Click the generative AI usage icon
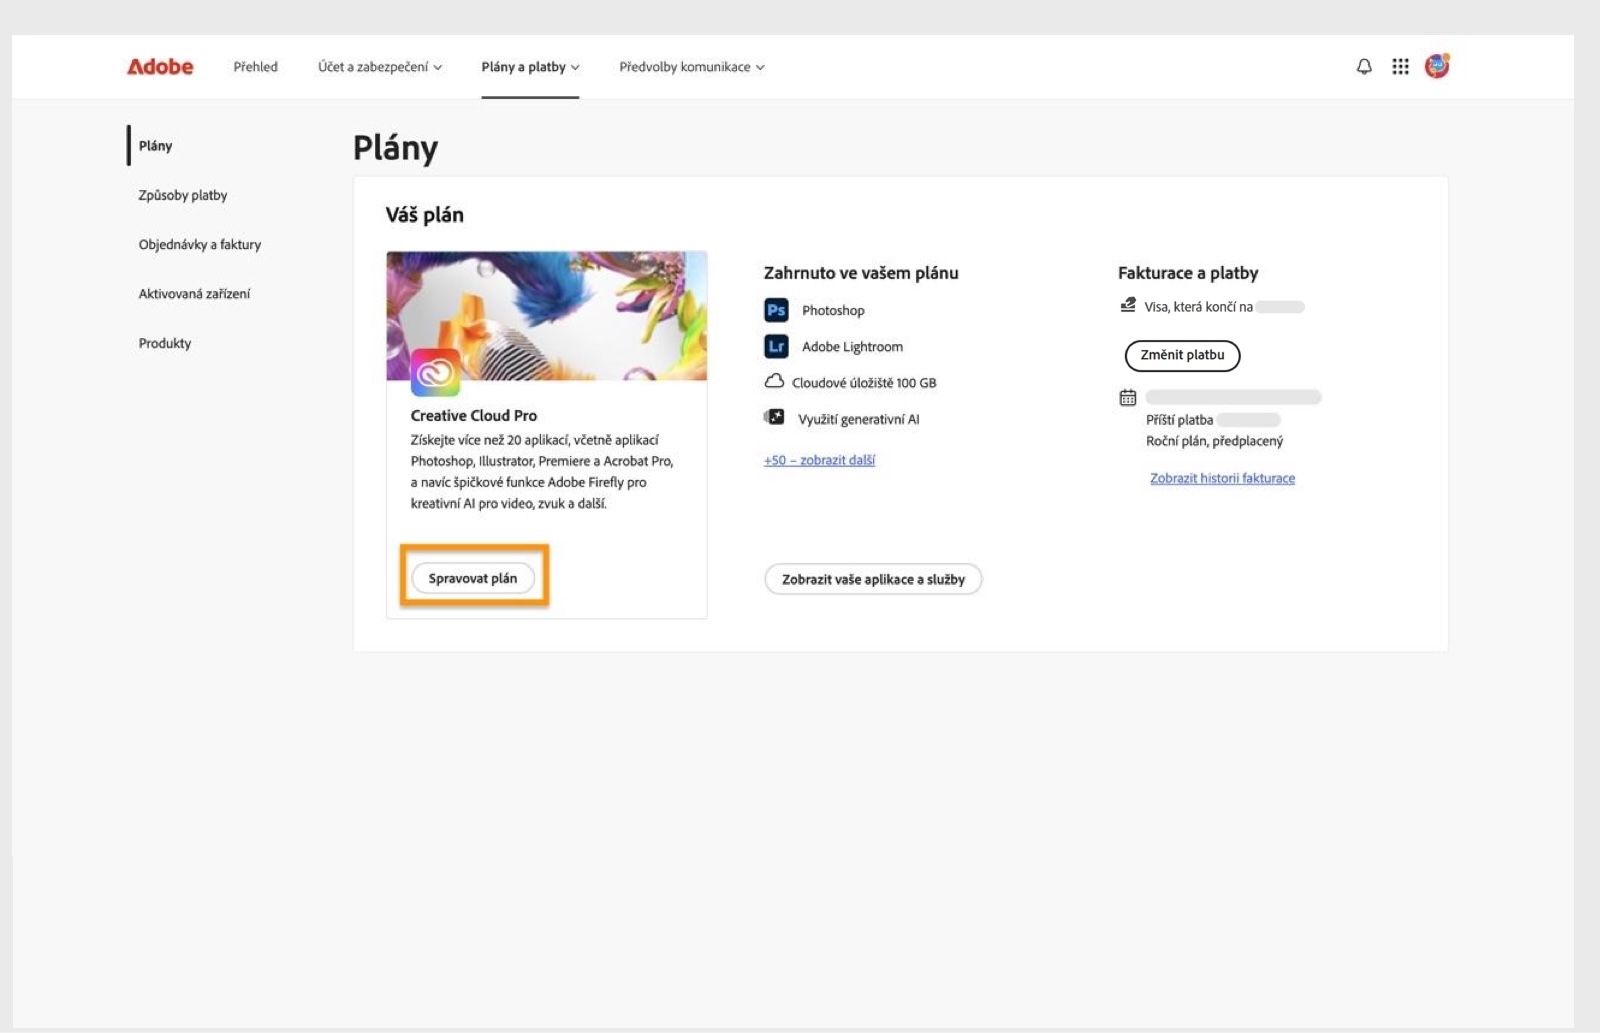1600x1033 pixels. click(x=774, y=418)
